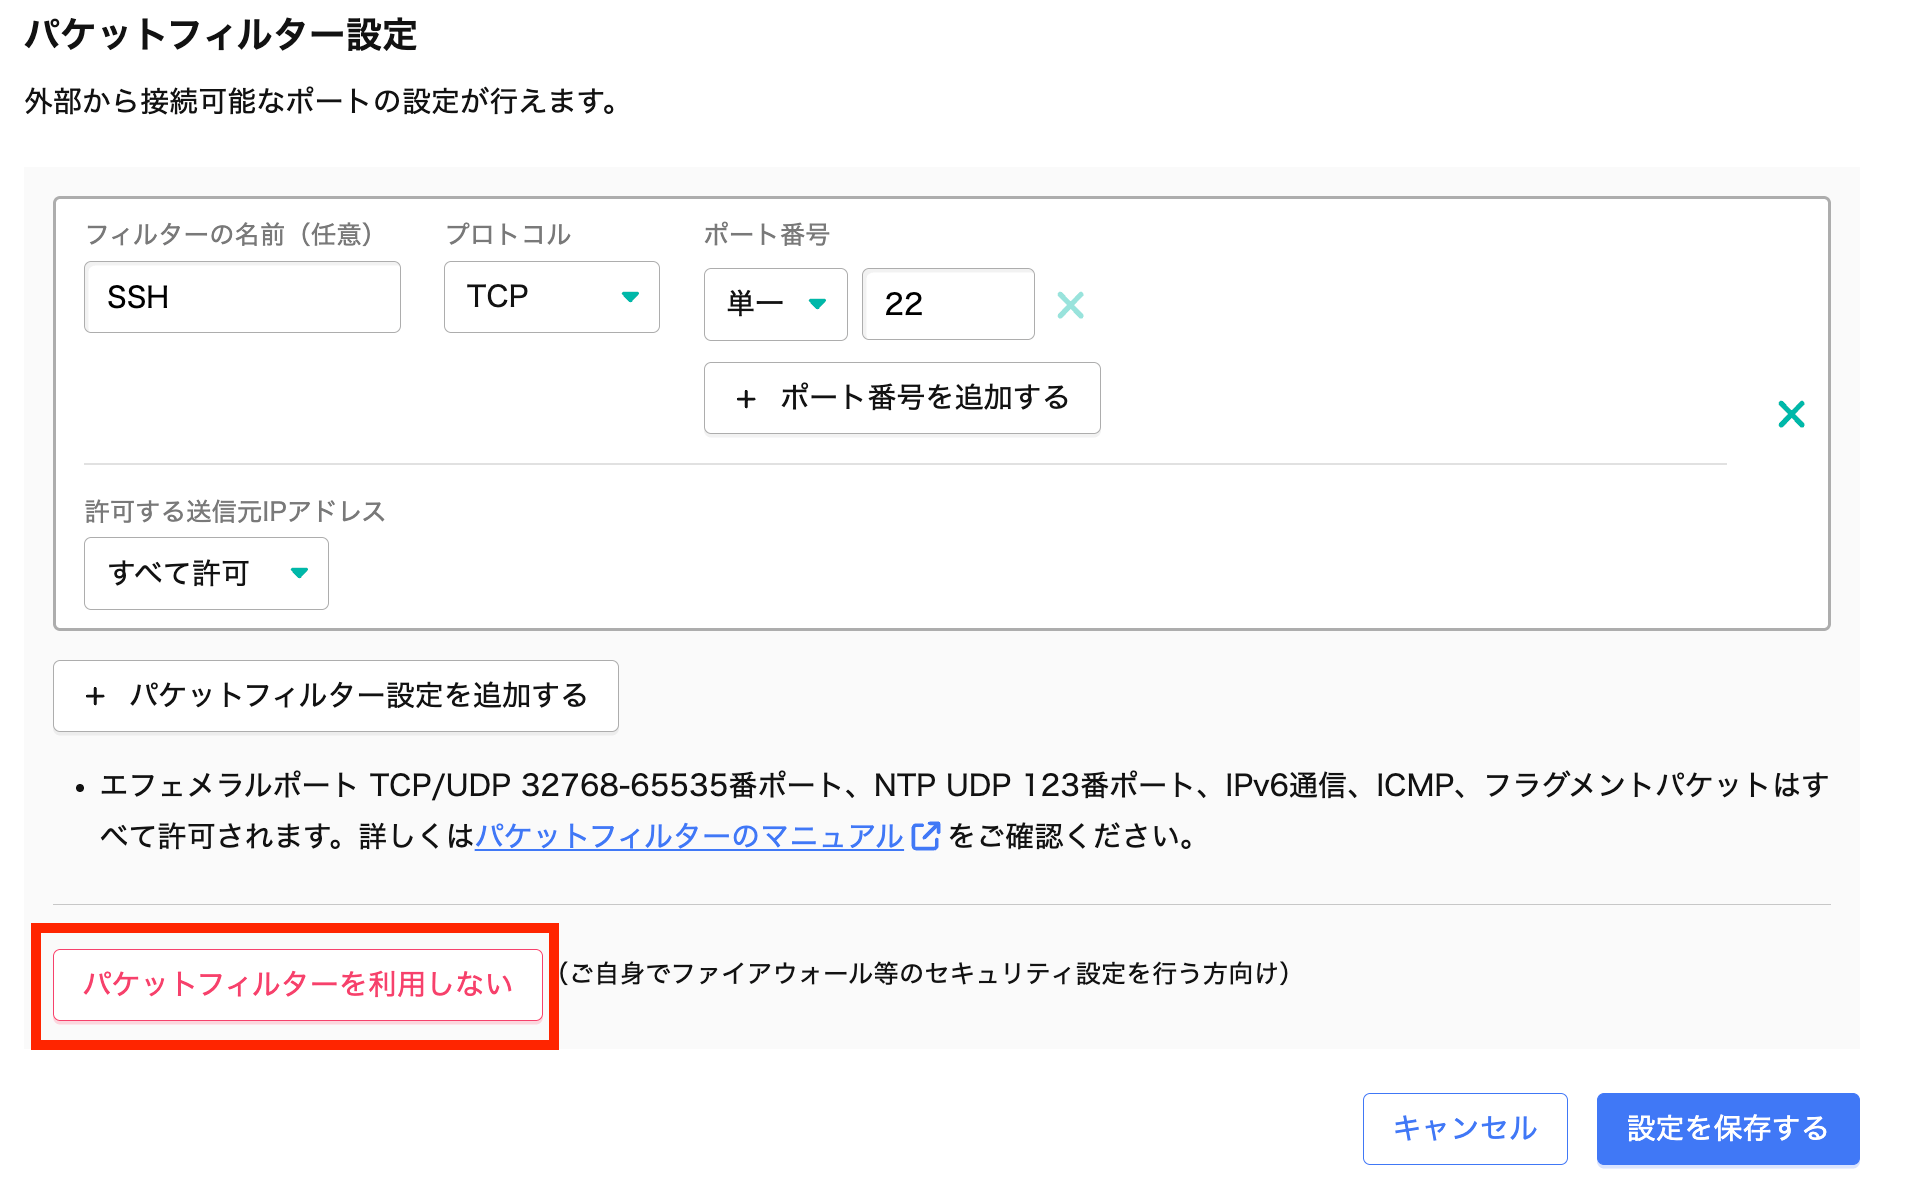
Task: Click the 単一 dropdown arrow
Action: click(x=817, y=304)
